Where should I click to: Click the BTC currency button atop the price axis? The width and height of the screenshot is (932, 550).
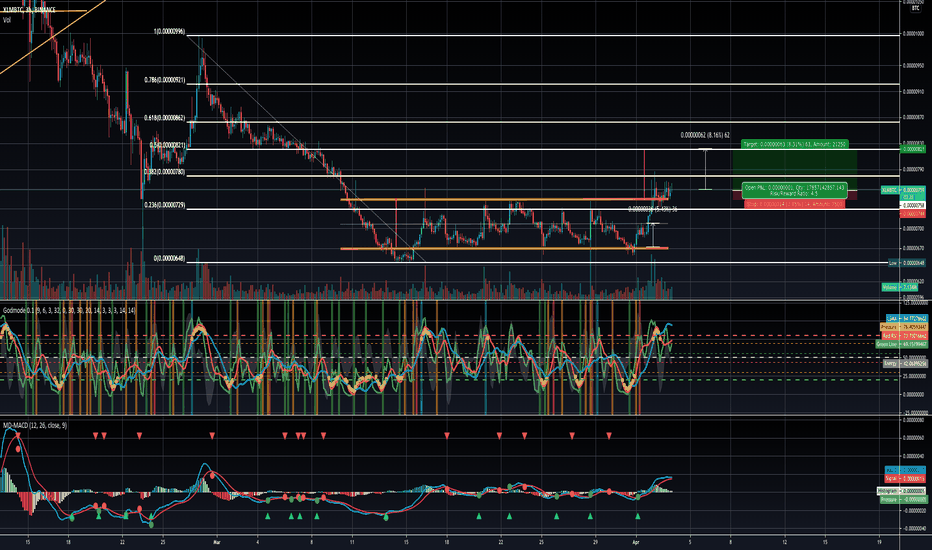tap(915, 8)
